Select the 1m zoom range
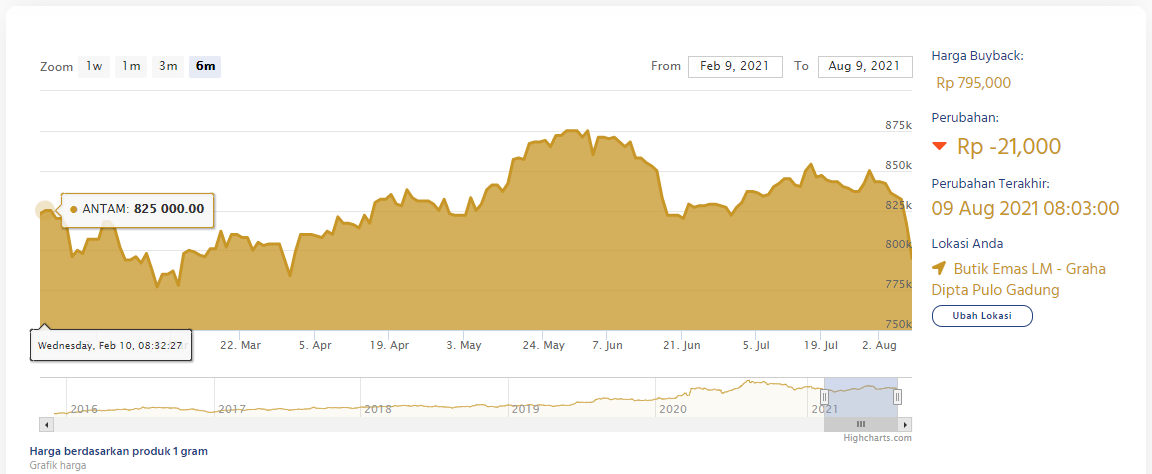 pyautogui.click(x=131, y=67)
